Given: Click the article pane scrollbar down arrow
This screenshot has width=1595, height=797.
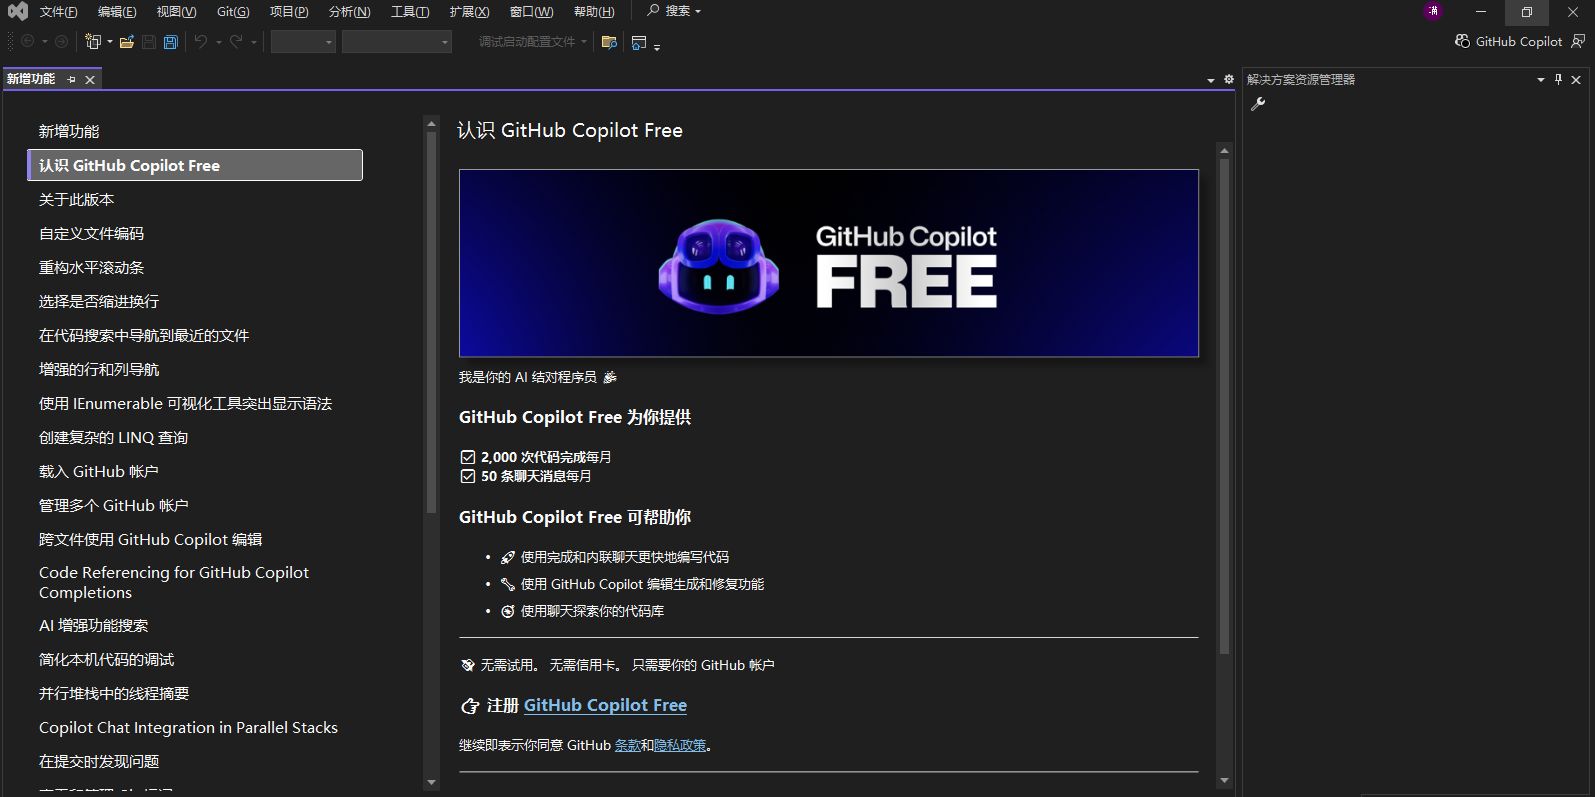Looking at the screenshot, I should [1224, 780].
